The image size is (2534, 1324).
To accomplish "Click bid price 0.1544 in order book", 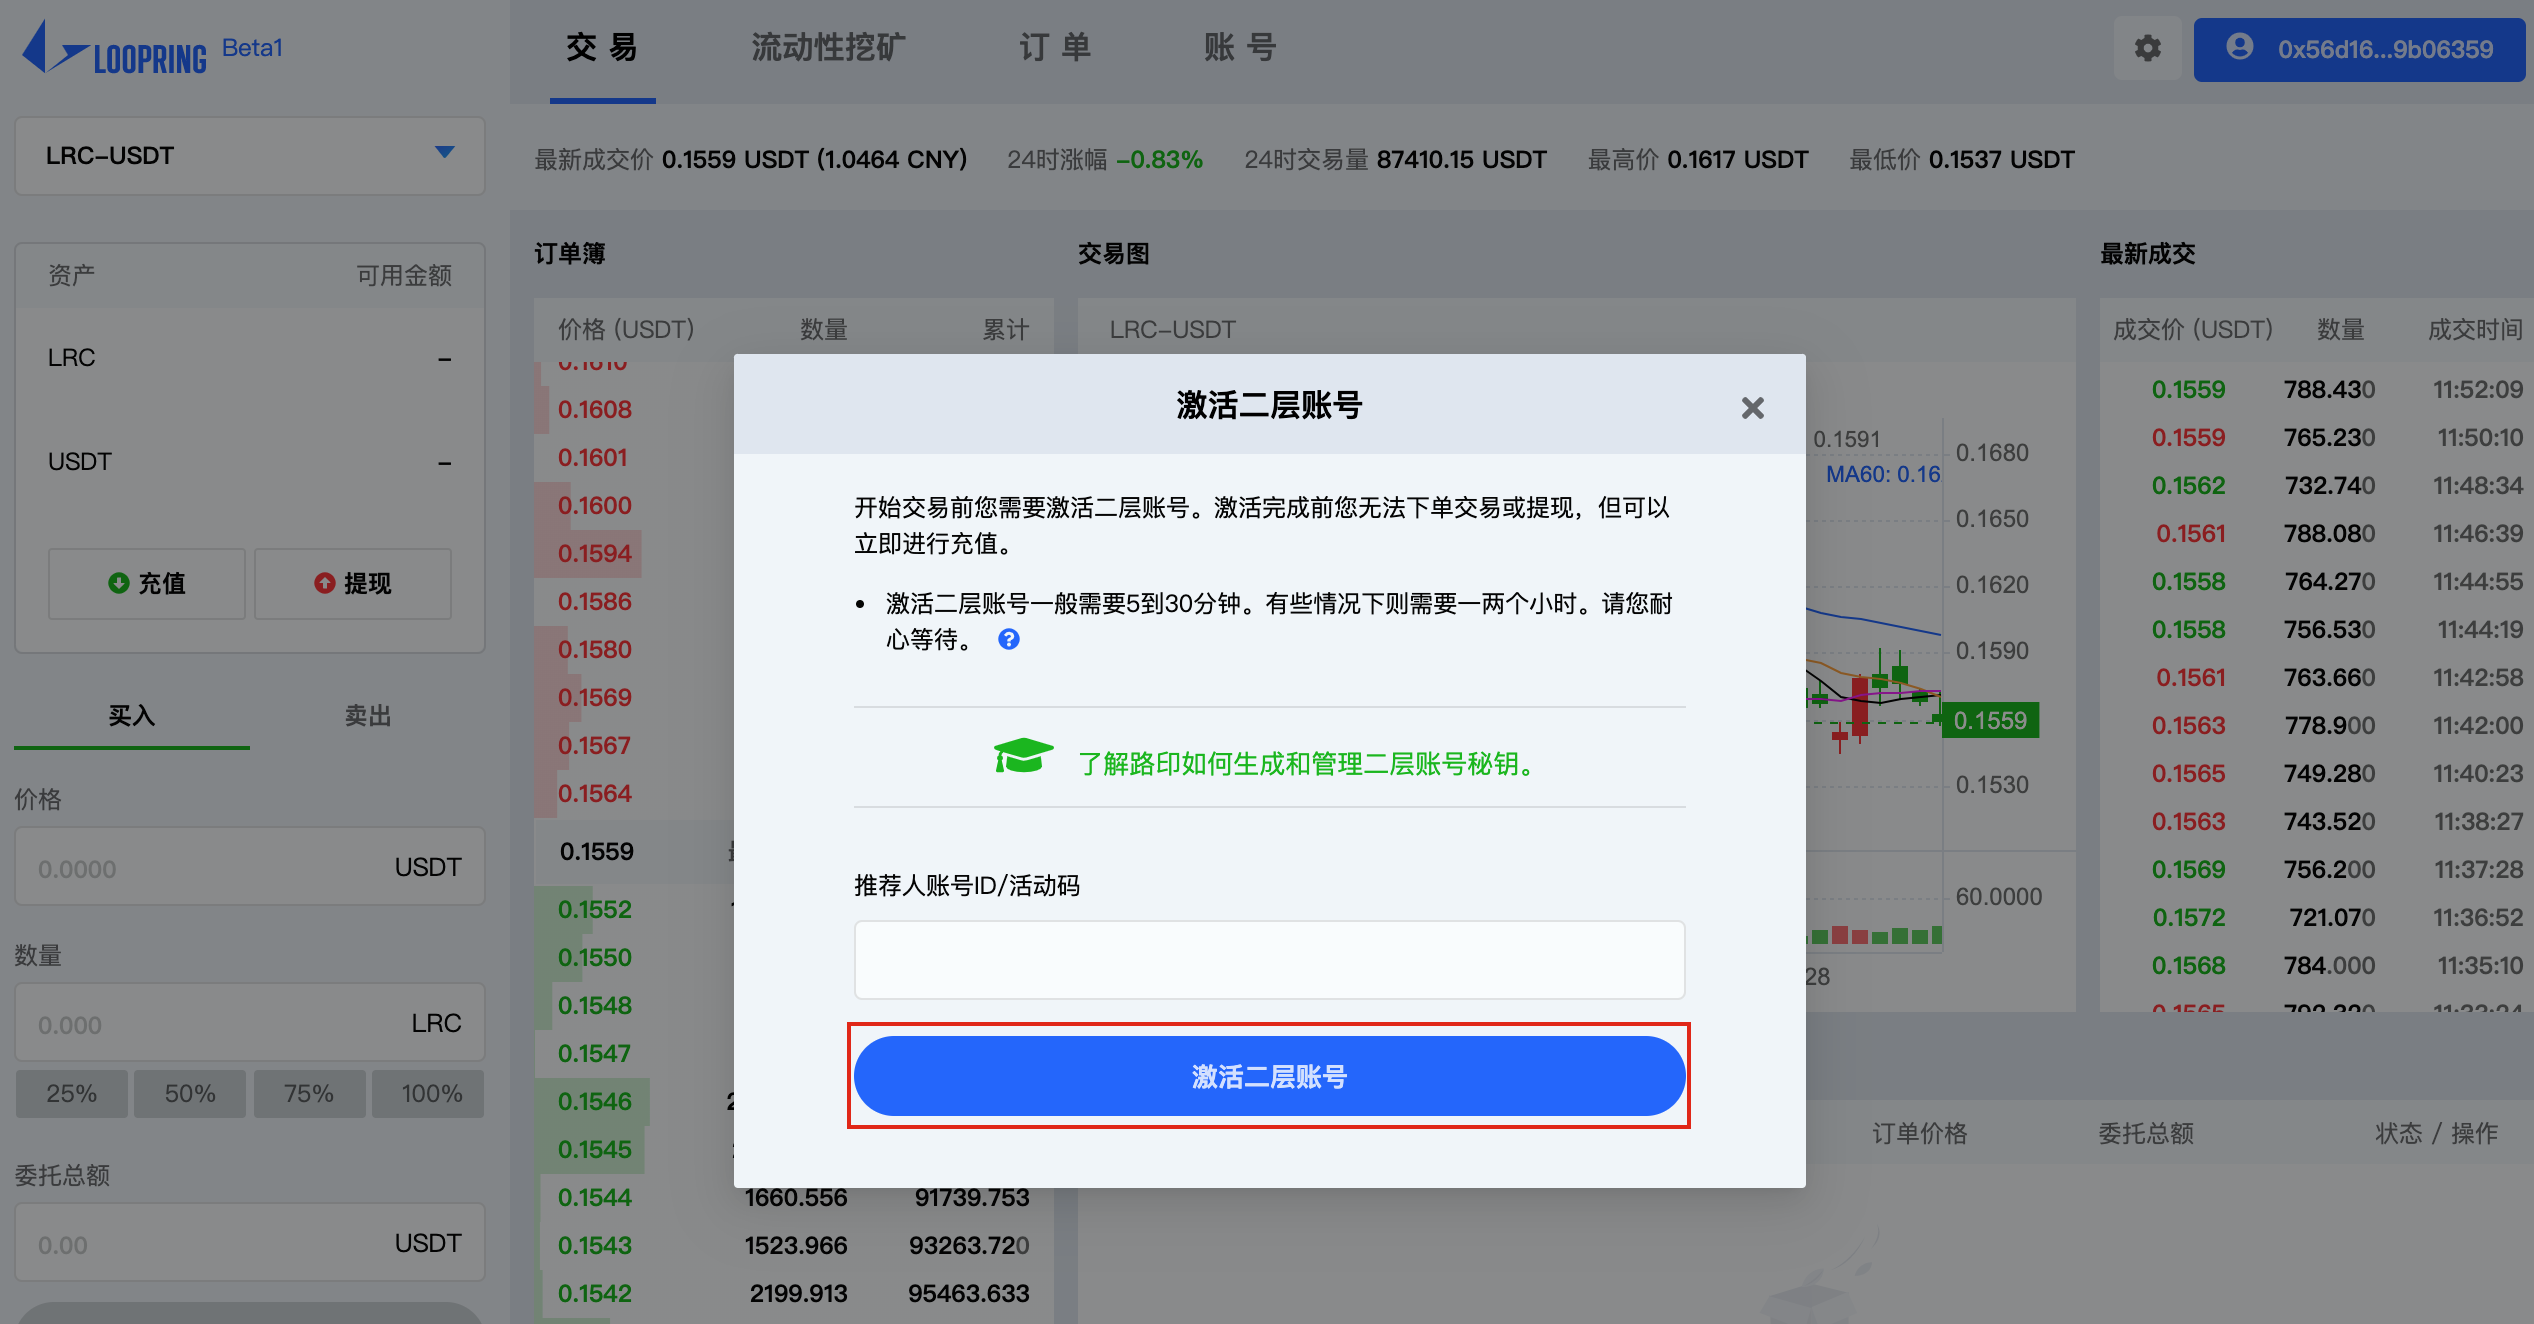I will (595, 1197).
